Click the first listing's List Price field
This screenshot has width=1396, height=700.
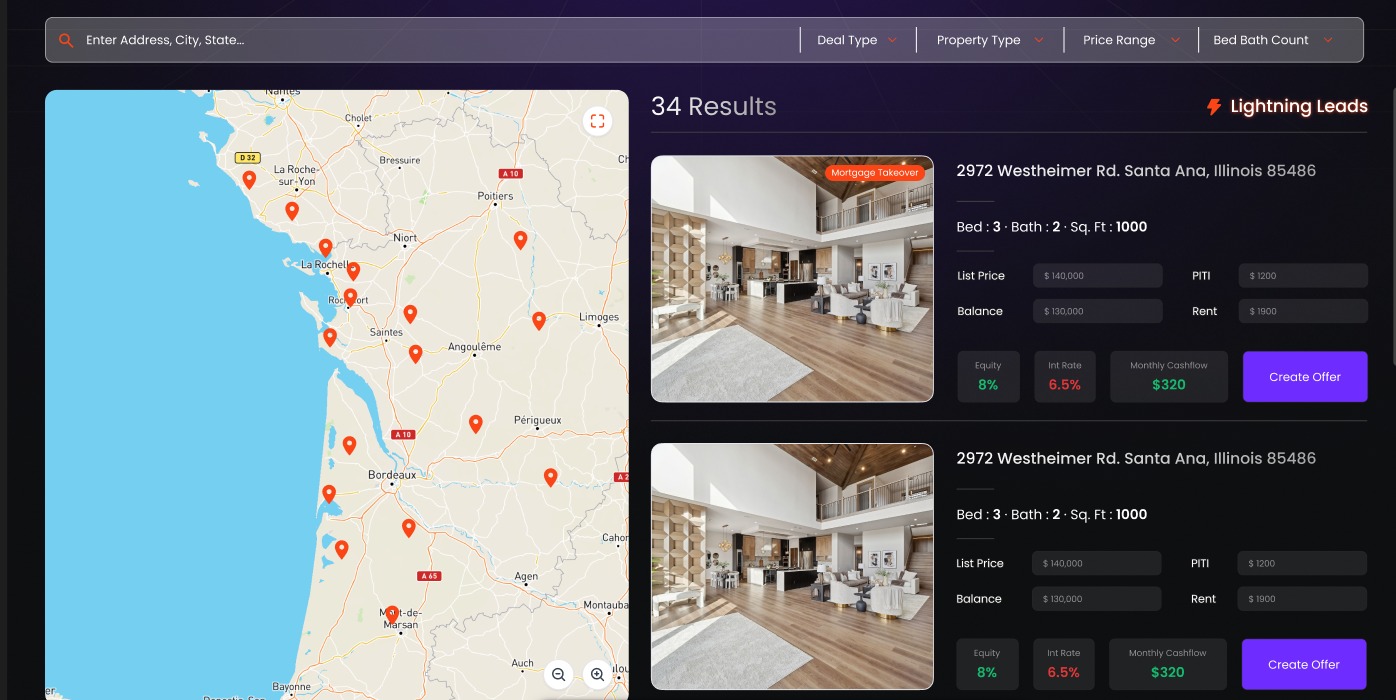coord(1097,276)
